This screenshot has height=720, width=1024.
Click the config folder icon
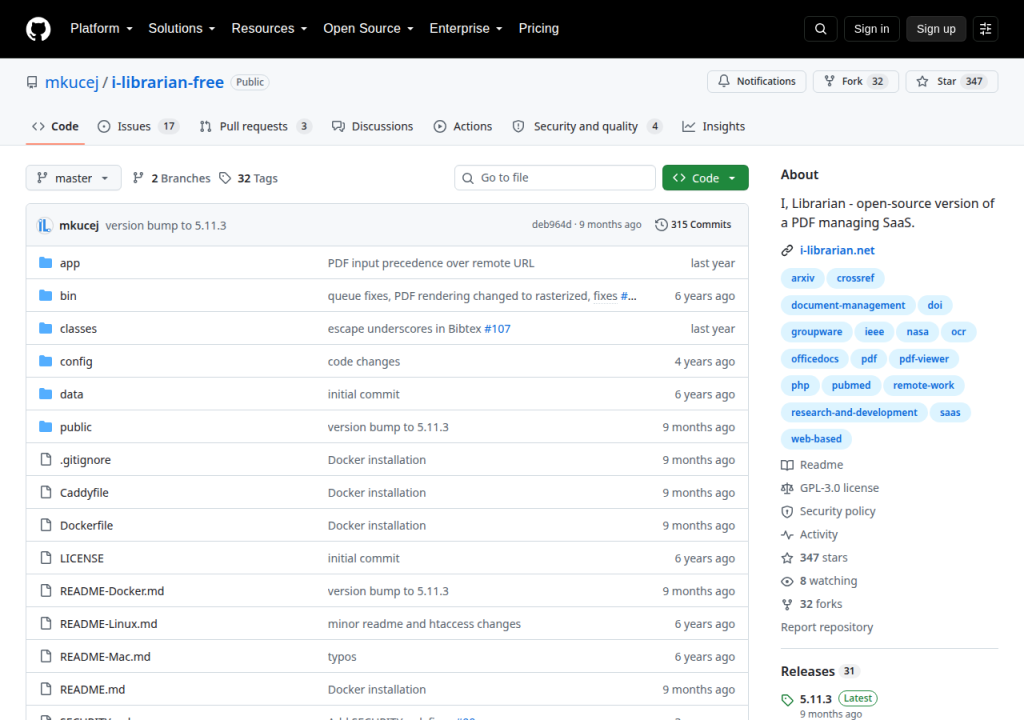[x=45, y=361]
